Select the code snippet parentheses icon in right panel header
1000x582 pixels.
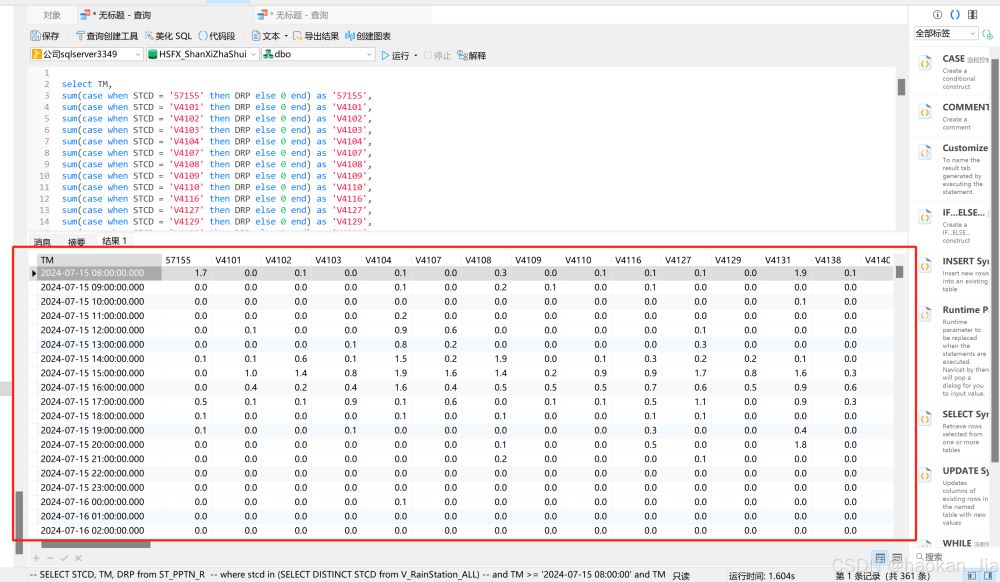[x=955, y=15]
